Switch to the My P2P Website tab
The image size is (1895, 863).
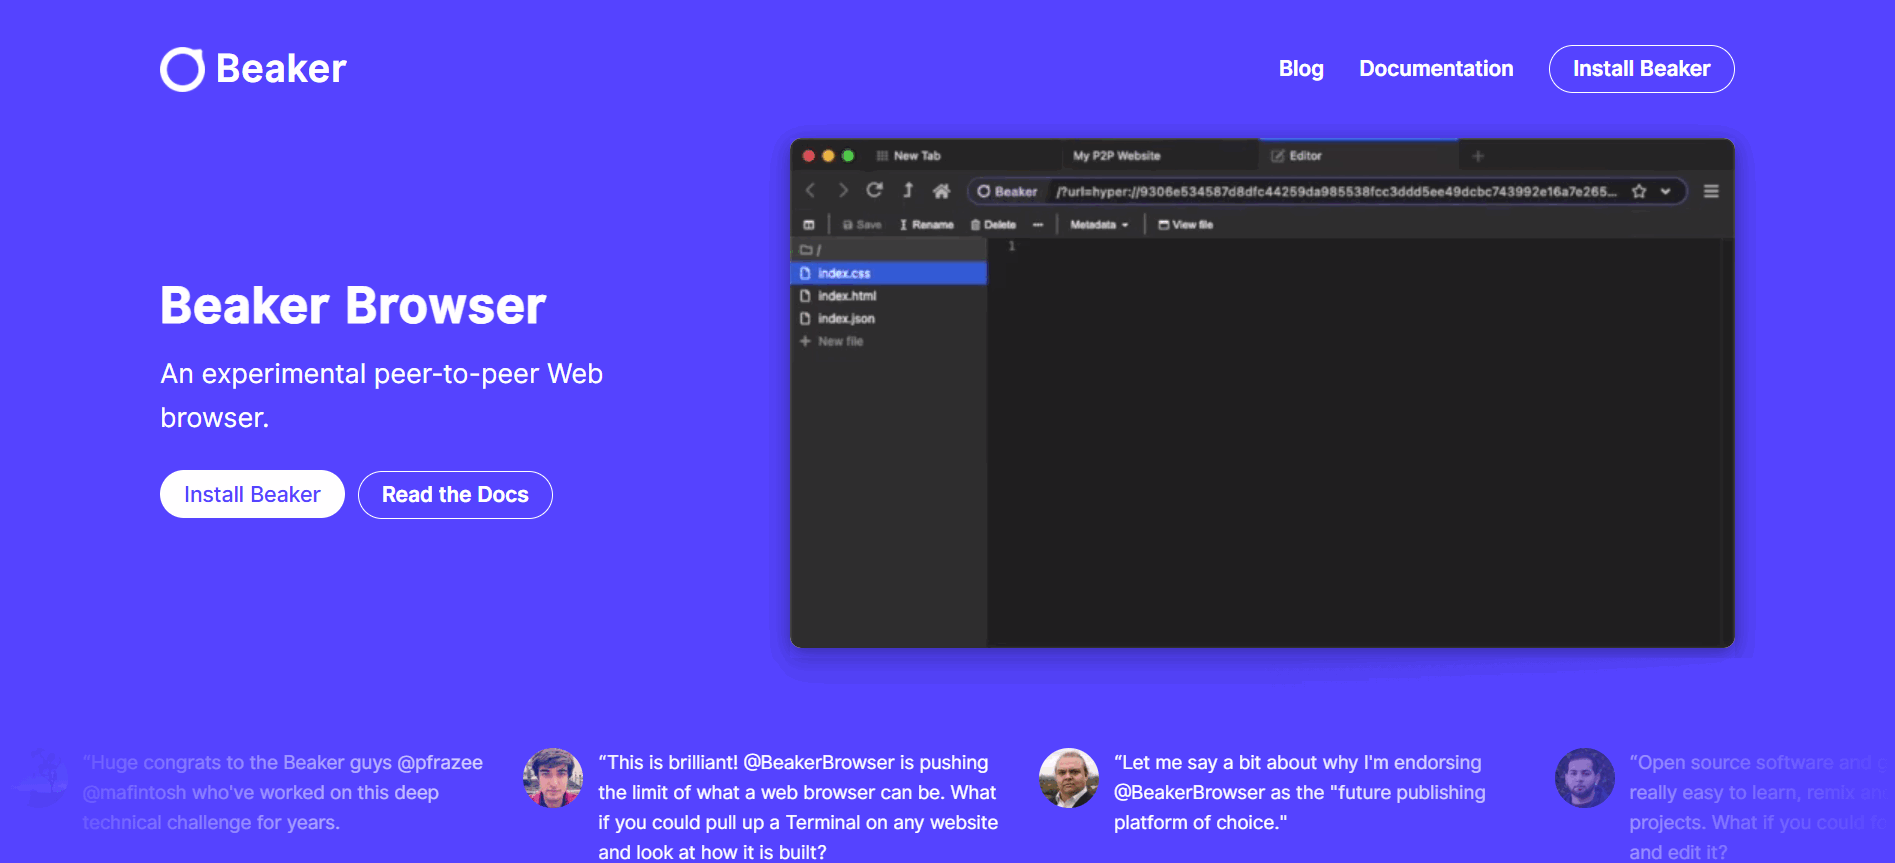1116,156
